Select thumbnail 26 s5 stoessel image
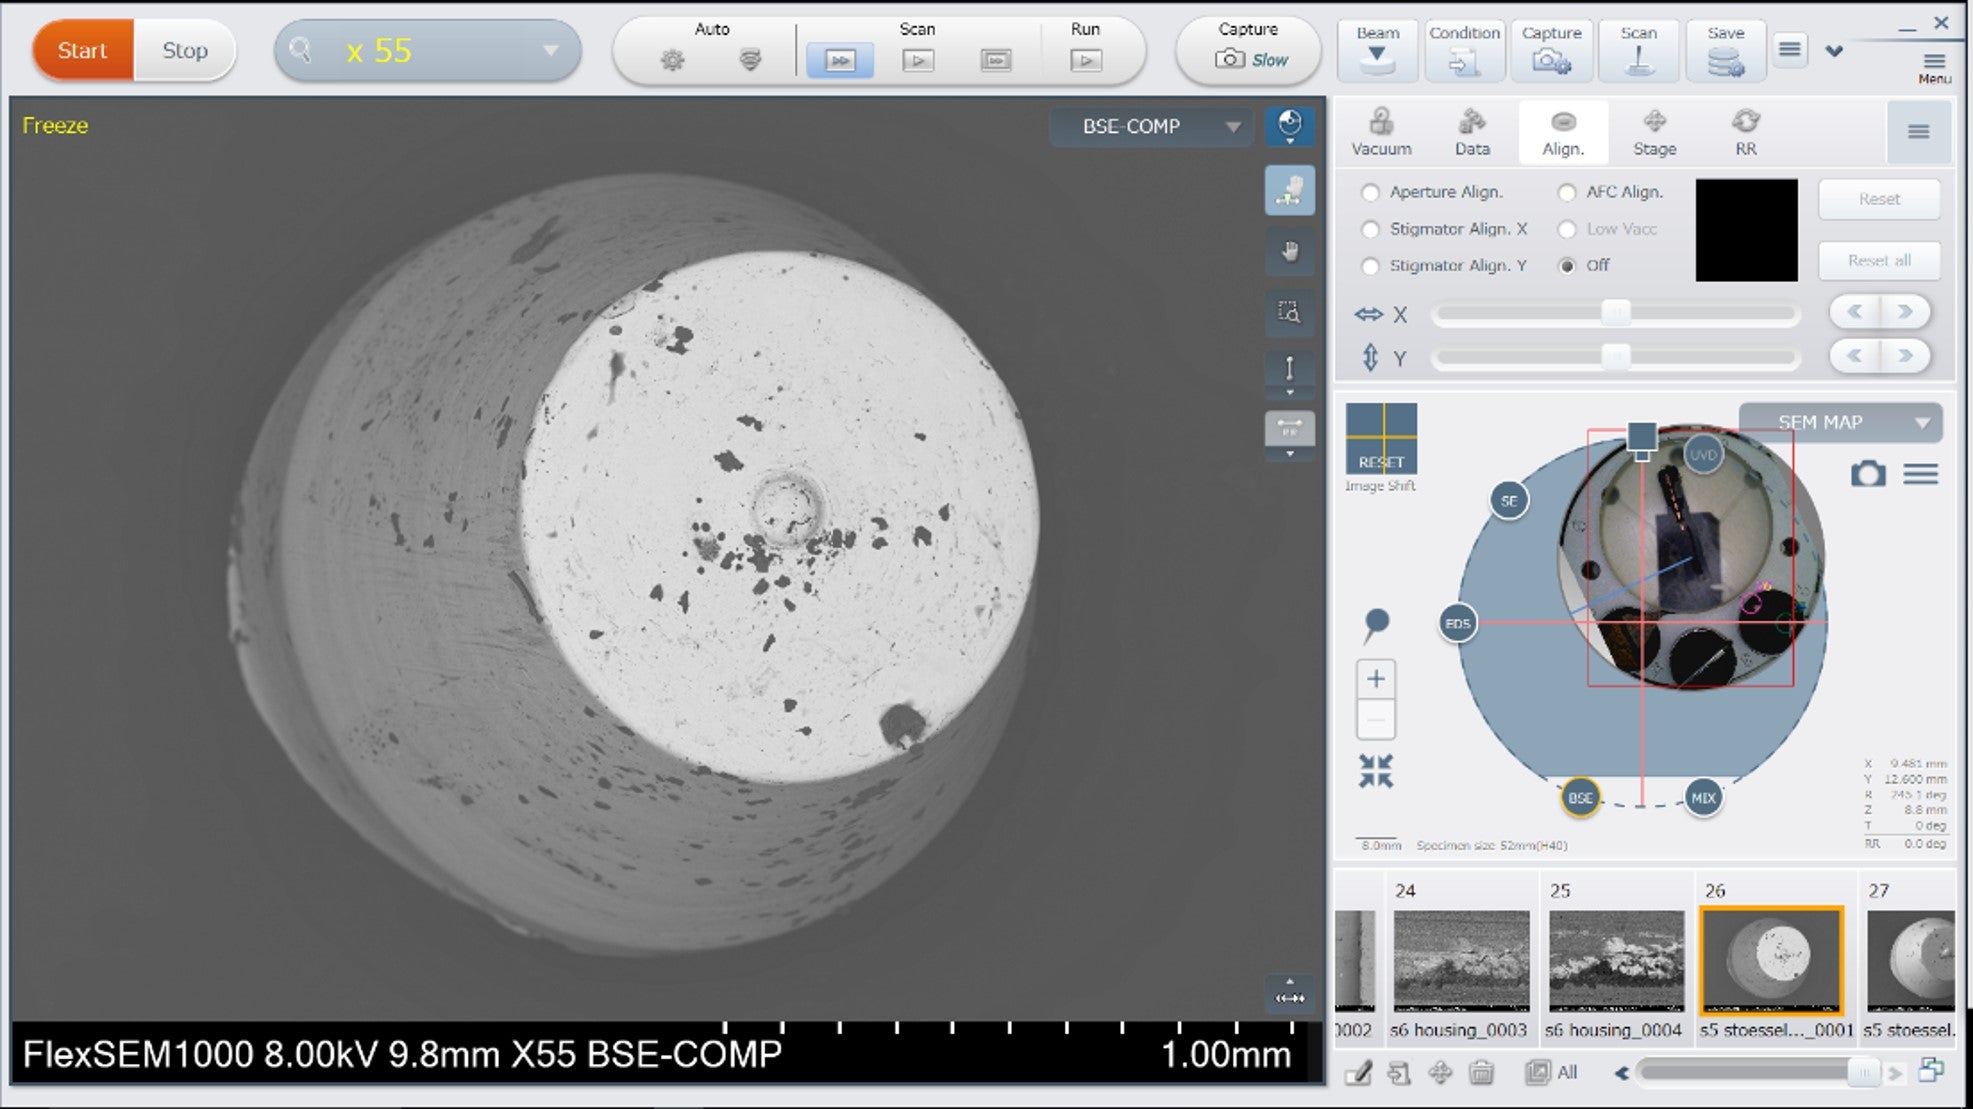 click(x=1772, y=958)
